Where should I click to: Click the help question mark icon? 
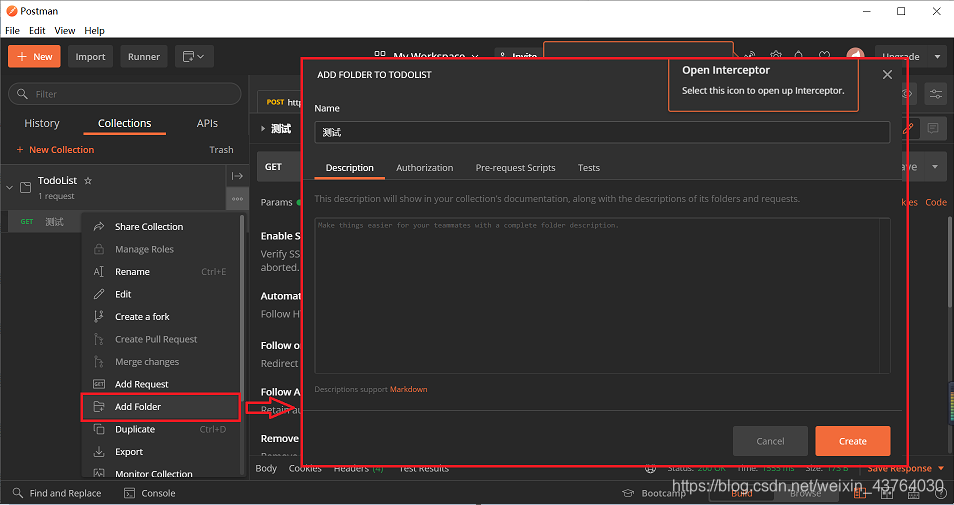(x=941, y=493)
